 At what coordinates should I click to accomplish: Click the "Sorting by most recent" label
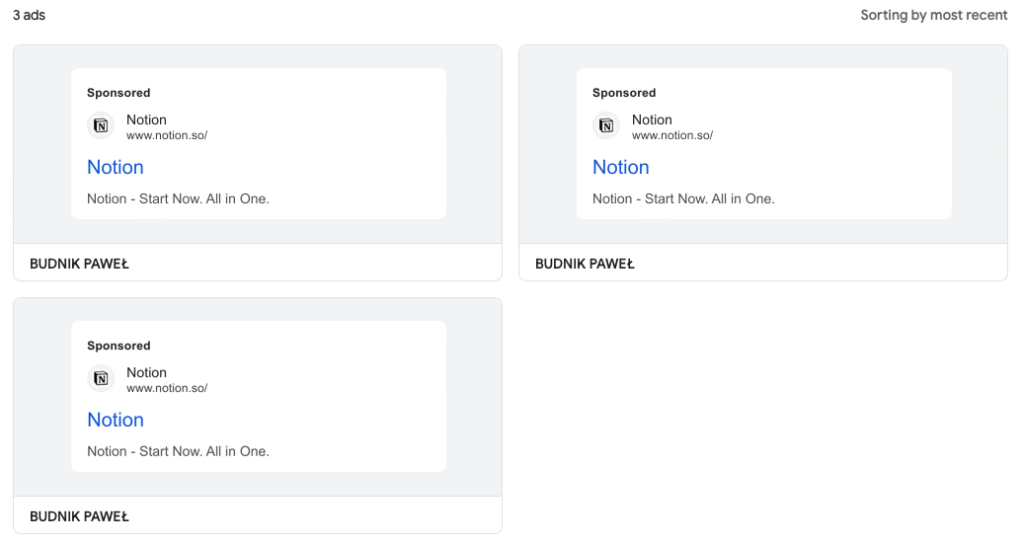(x=934, y=16)
